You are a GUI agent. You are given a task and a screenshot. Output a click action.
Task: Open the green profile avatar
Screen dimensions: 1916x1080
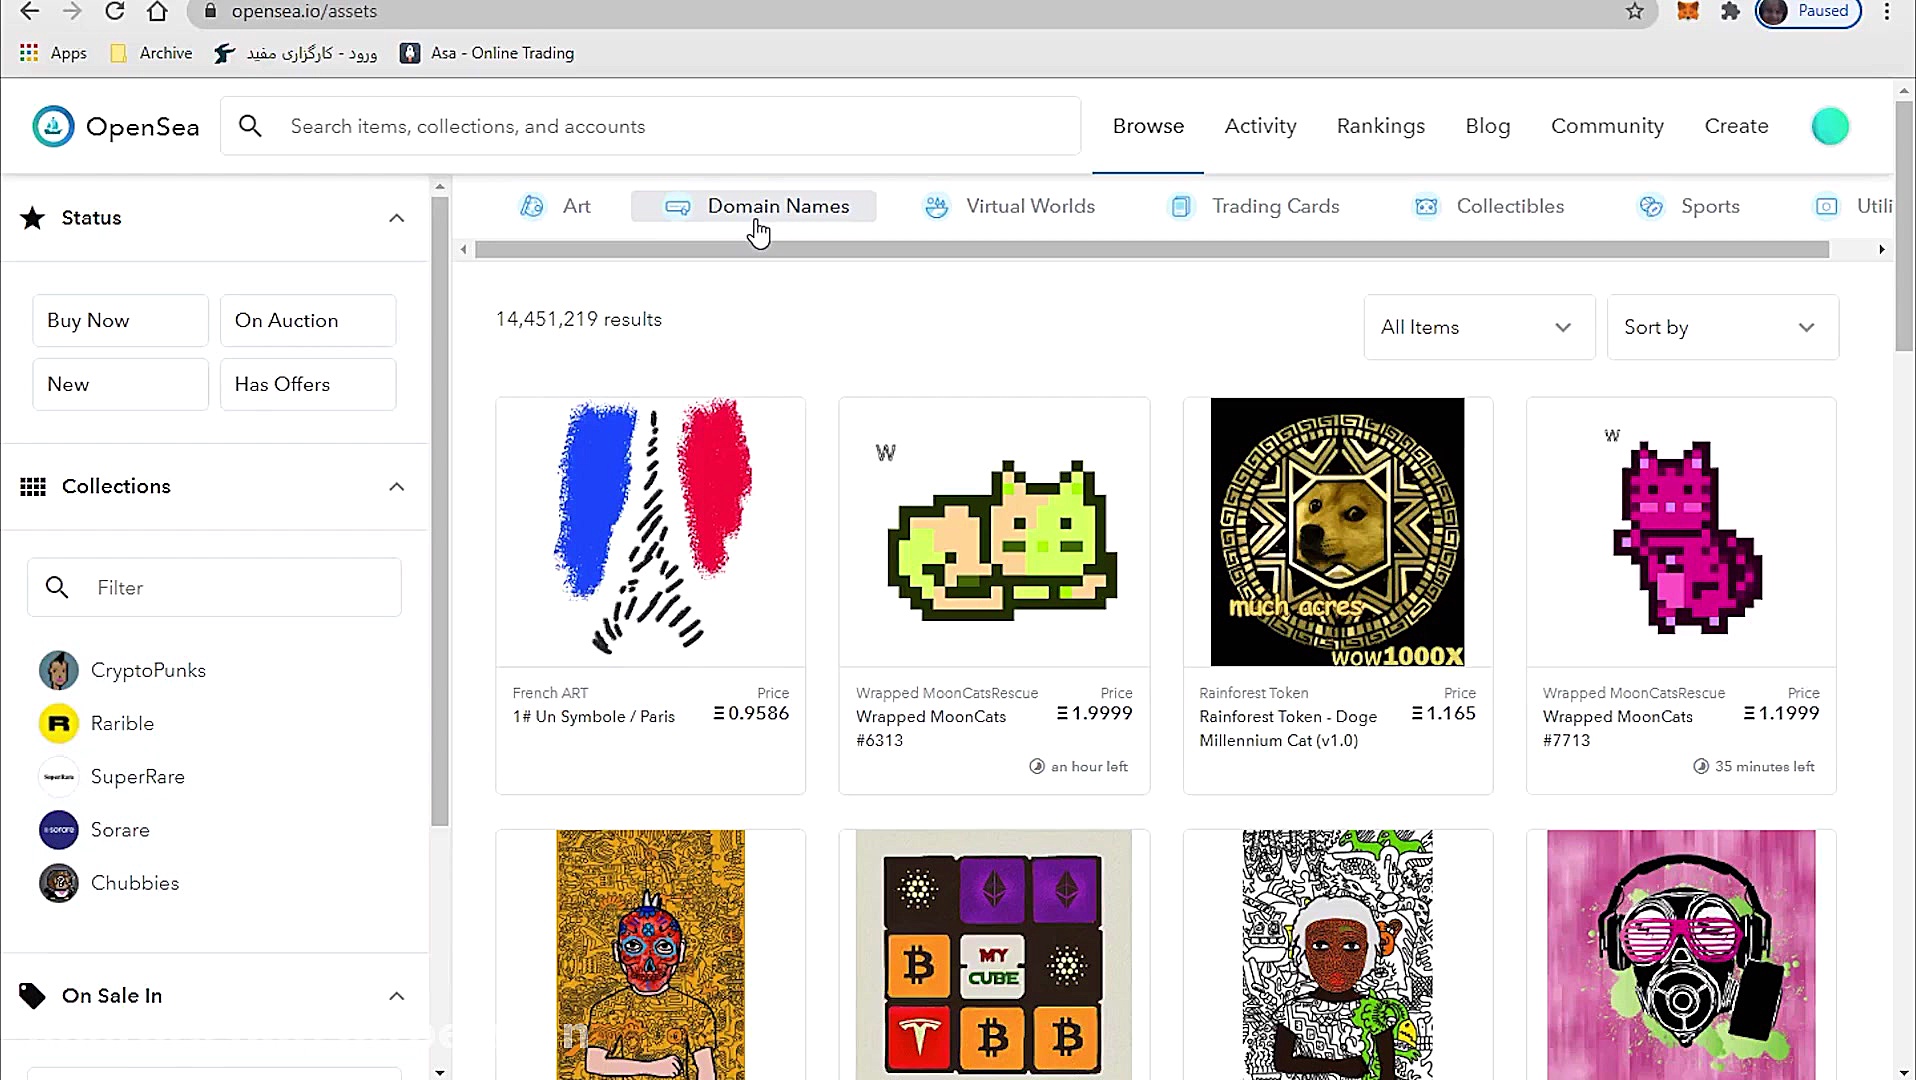click(1830, 127)
